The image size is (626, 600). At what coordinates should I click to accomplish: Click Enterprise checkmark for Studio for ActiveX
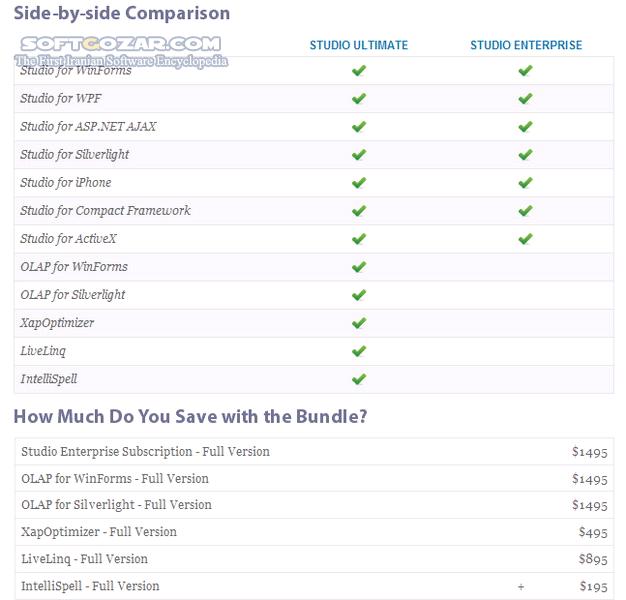[x=525, y=239]
